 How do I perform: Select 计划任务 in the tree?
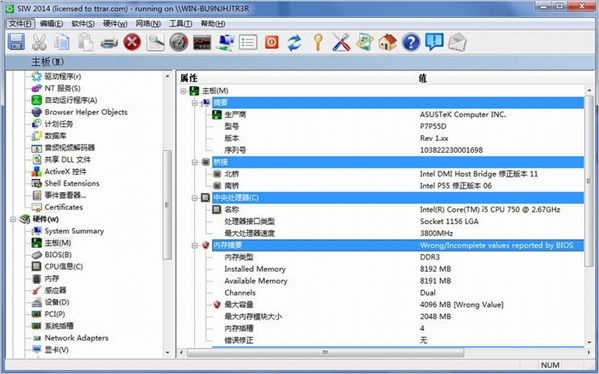tap(58, 124)
